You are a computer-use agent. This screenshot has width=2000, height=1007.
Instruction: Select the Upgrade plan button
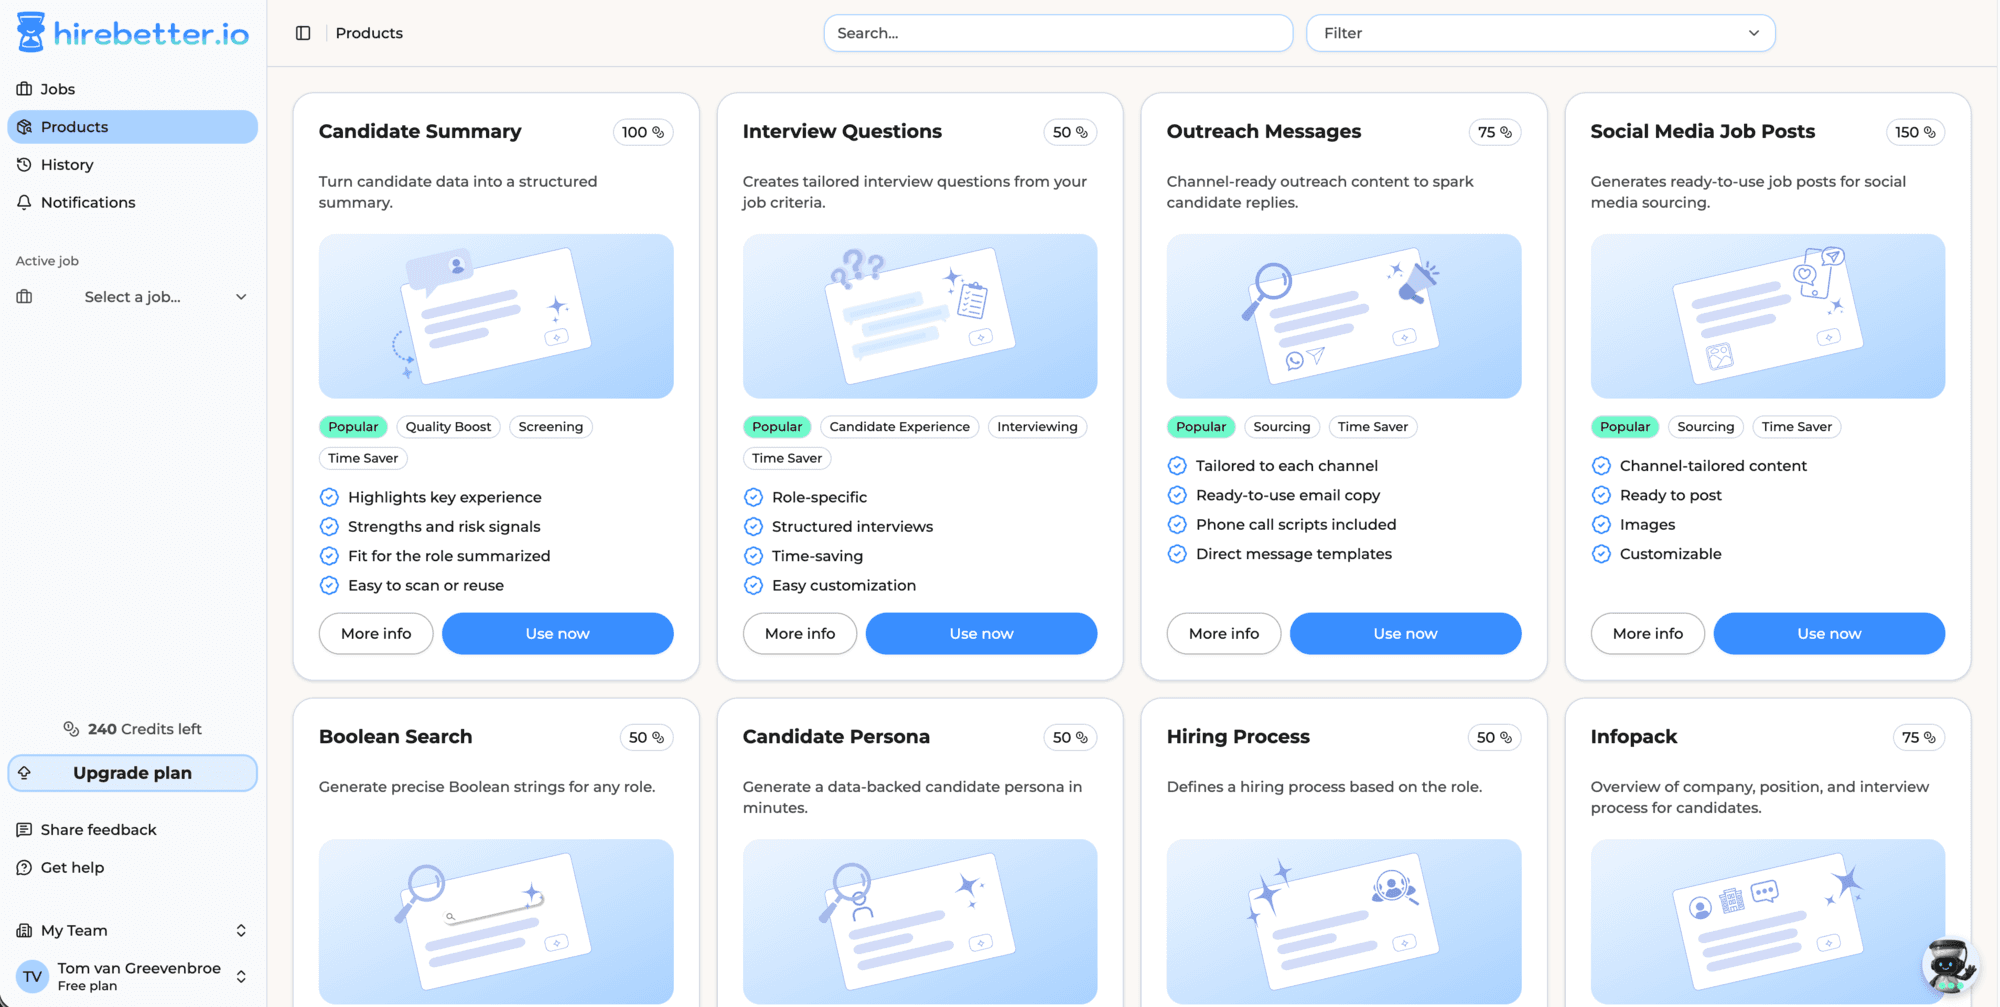pos(132,772)
